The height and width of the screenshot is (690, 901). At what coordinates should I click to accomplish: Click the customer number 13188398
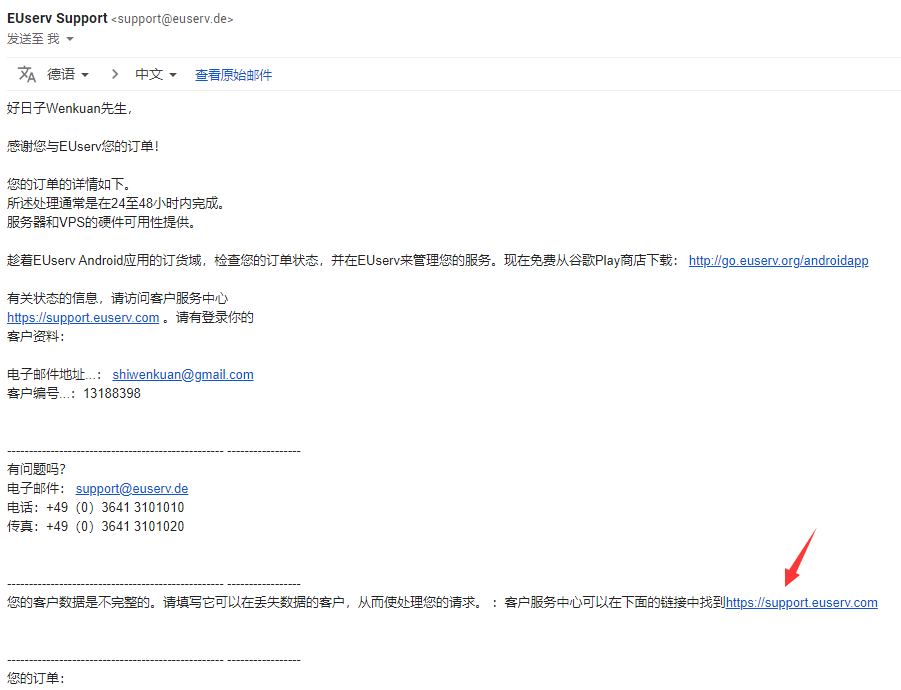pos(112,393)
